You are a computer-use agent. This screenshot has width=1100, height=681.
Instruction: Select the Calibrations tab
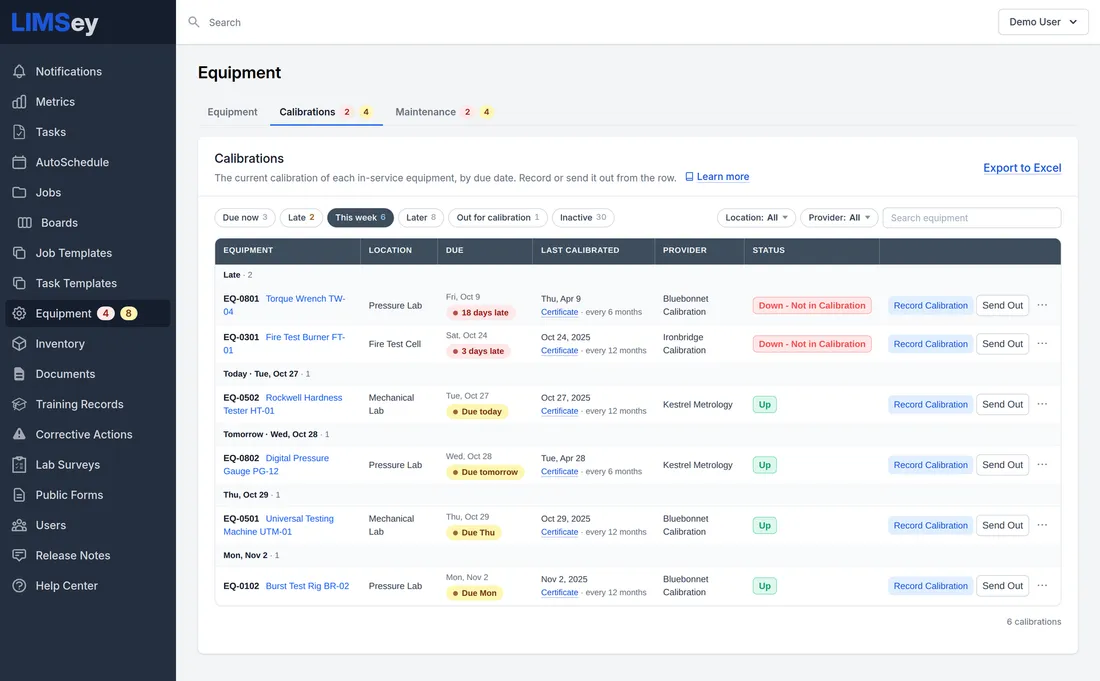(326, 112)
